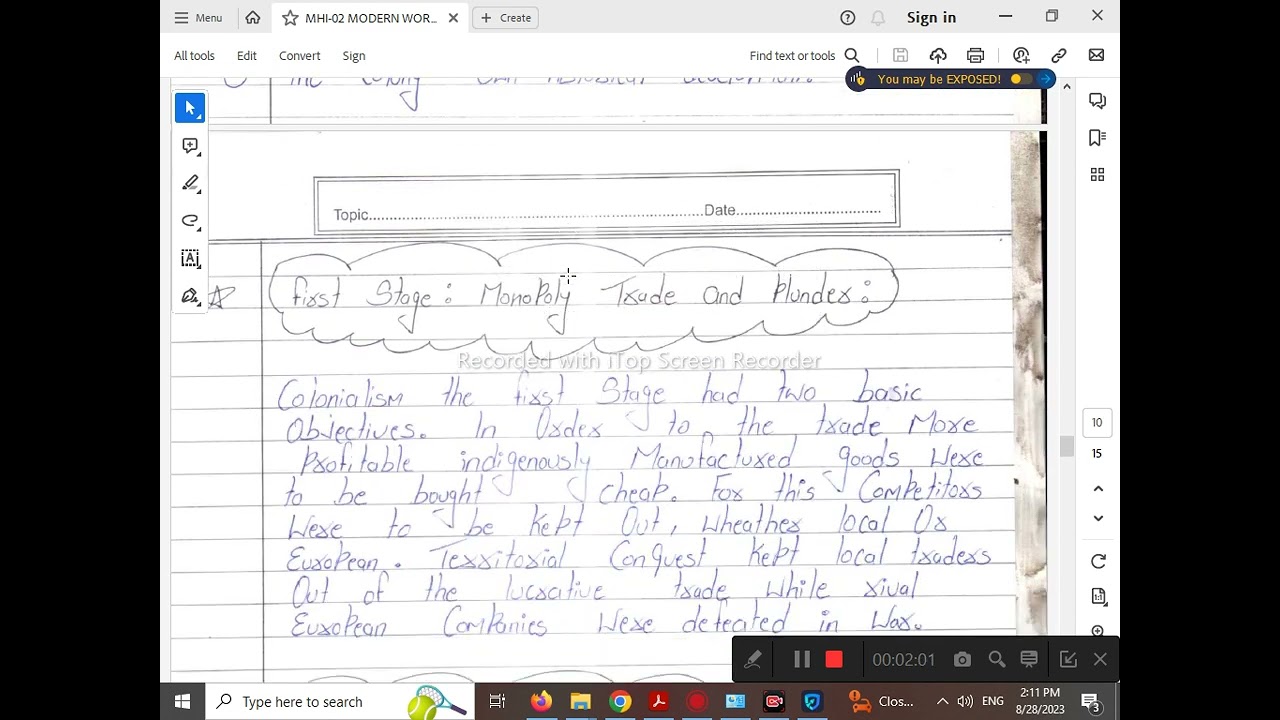The height and width of the screenshot is (720, 1280).
Task: Change the ENG input language
Action: click(993, 702)
